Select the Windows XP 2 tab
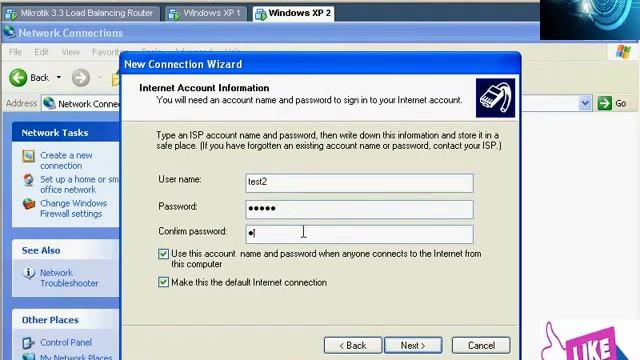This screenshot has height=360, width=640. coord(293,13)
